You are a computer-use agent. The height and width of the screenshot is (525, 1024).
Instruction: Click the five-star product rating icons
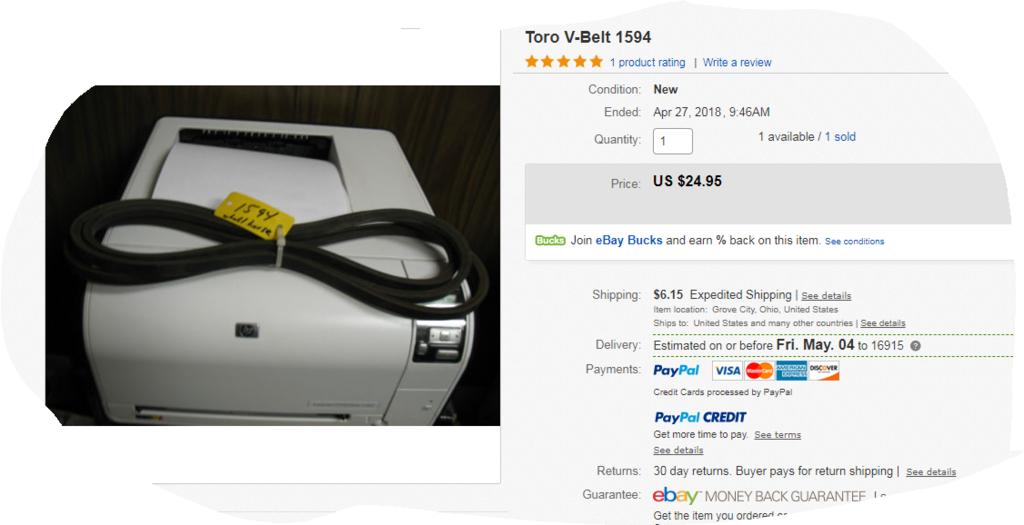(564, 62)
